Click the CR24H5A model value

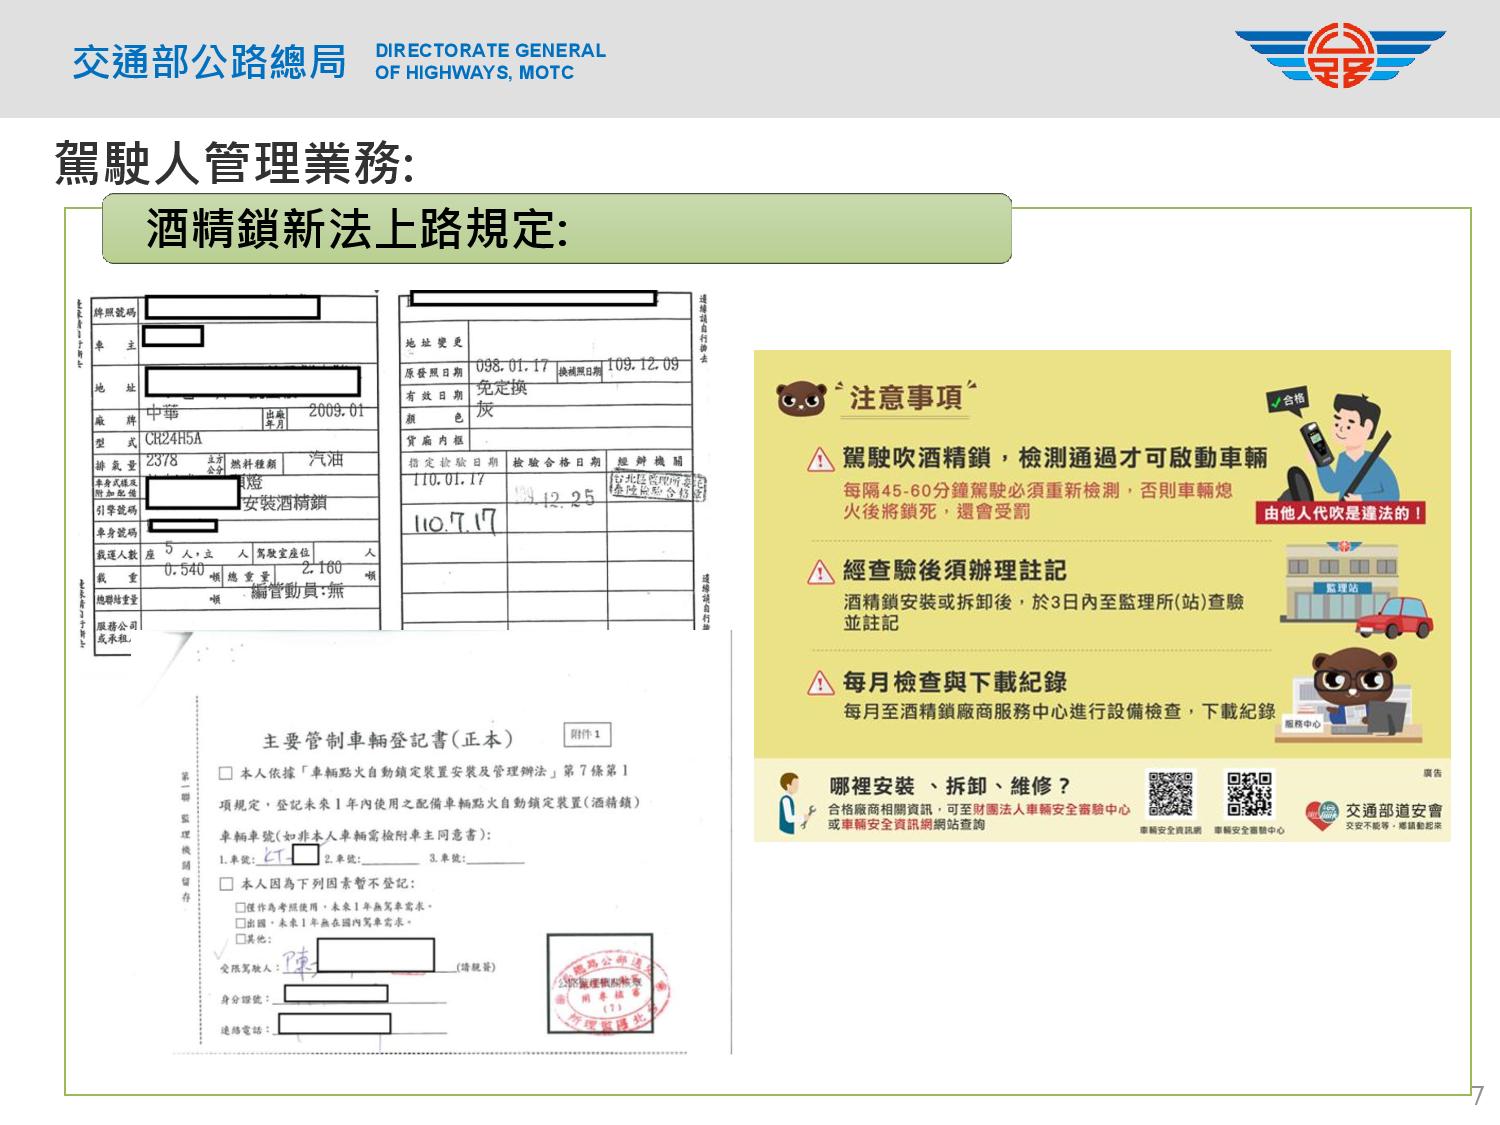click(173, 438)
